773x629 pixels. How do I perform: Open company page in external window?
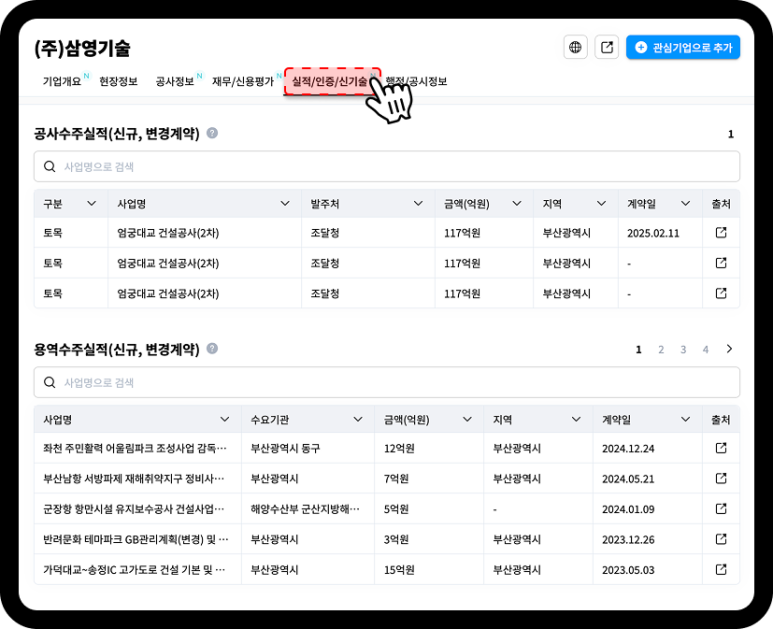pyautogui.click(x=606, y=47)
